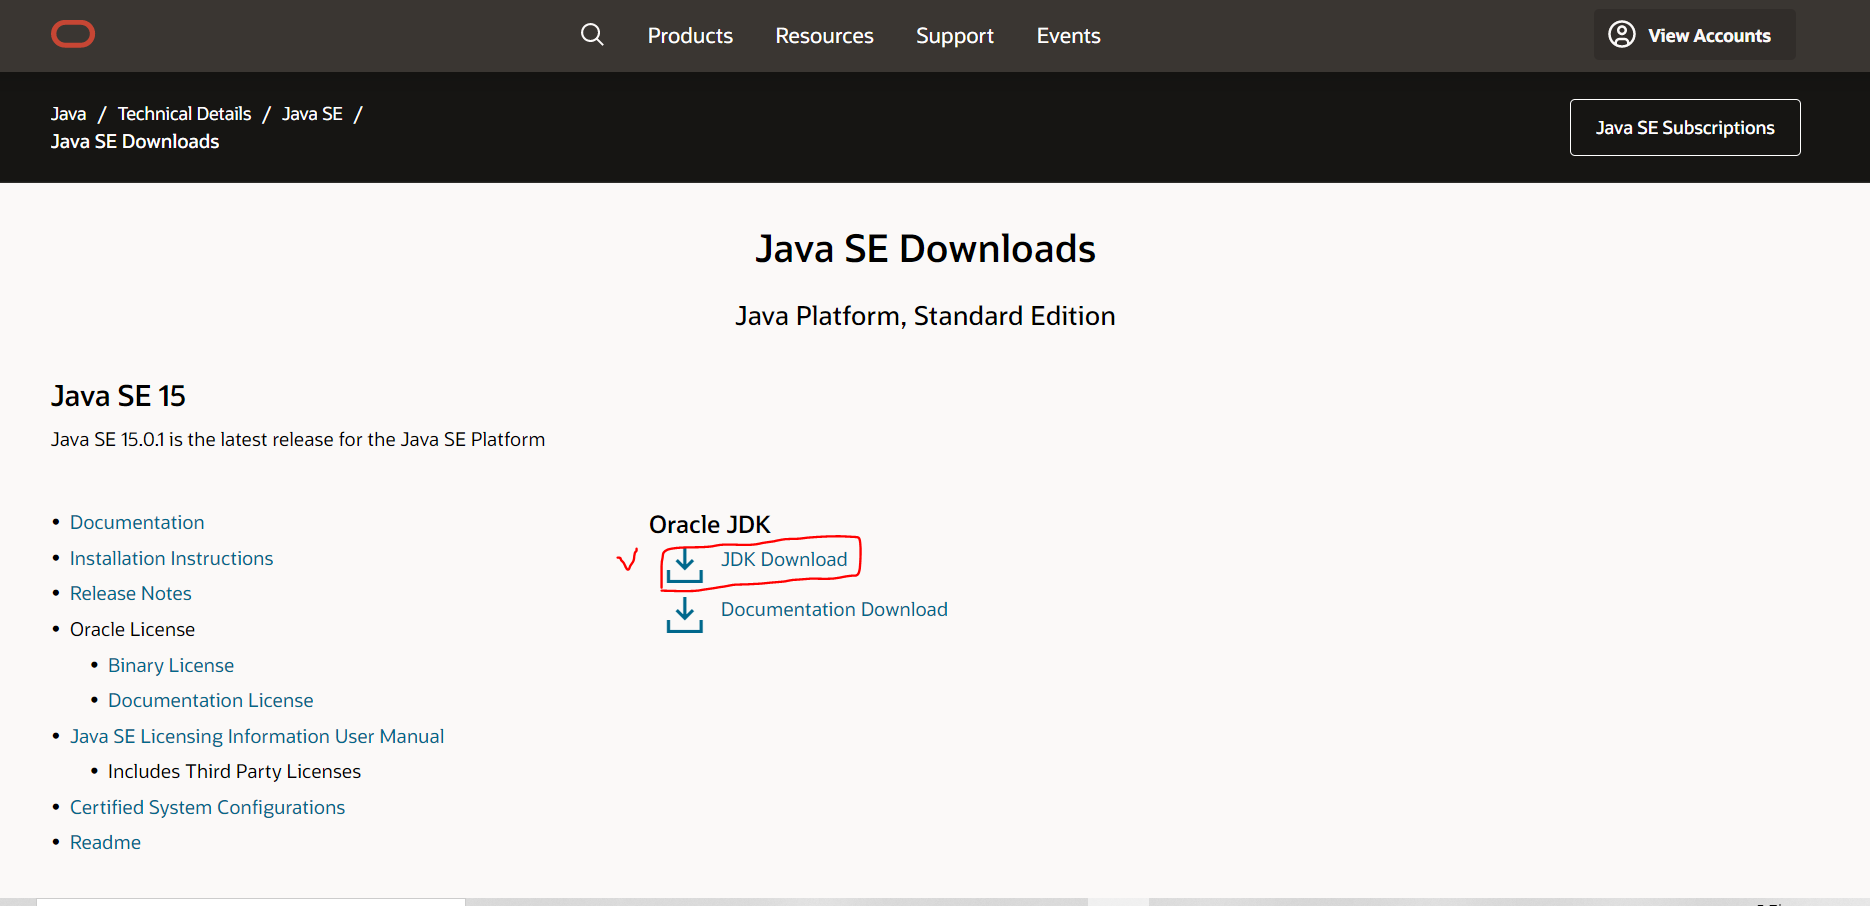Viewport: 1870px width, 906px height.
Task: Open the Events menu
Action: tap(1068, 36)
